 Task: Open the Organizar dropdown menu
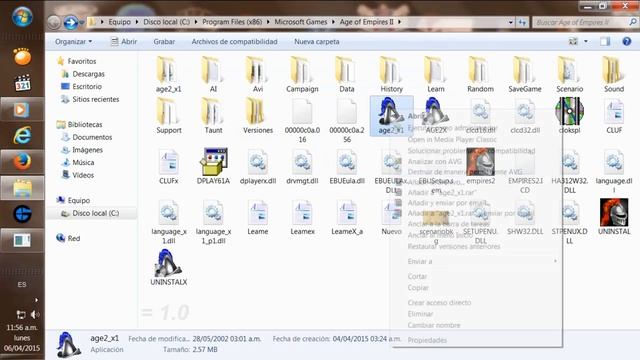click(x=73, y=42)
